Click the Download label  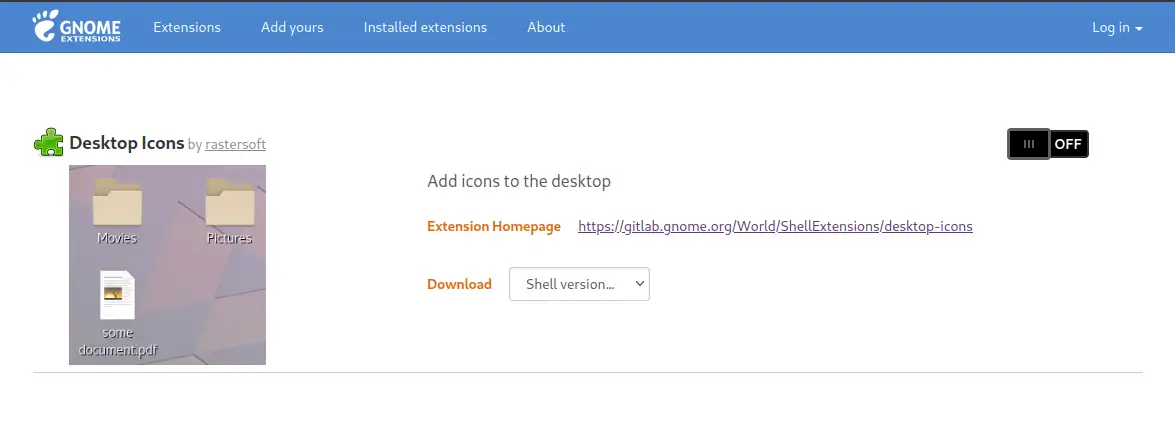point(459,284)
